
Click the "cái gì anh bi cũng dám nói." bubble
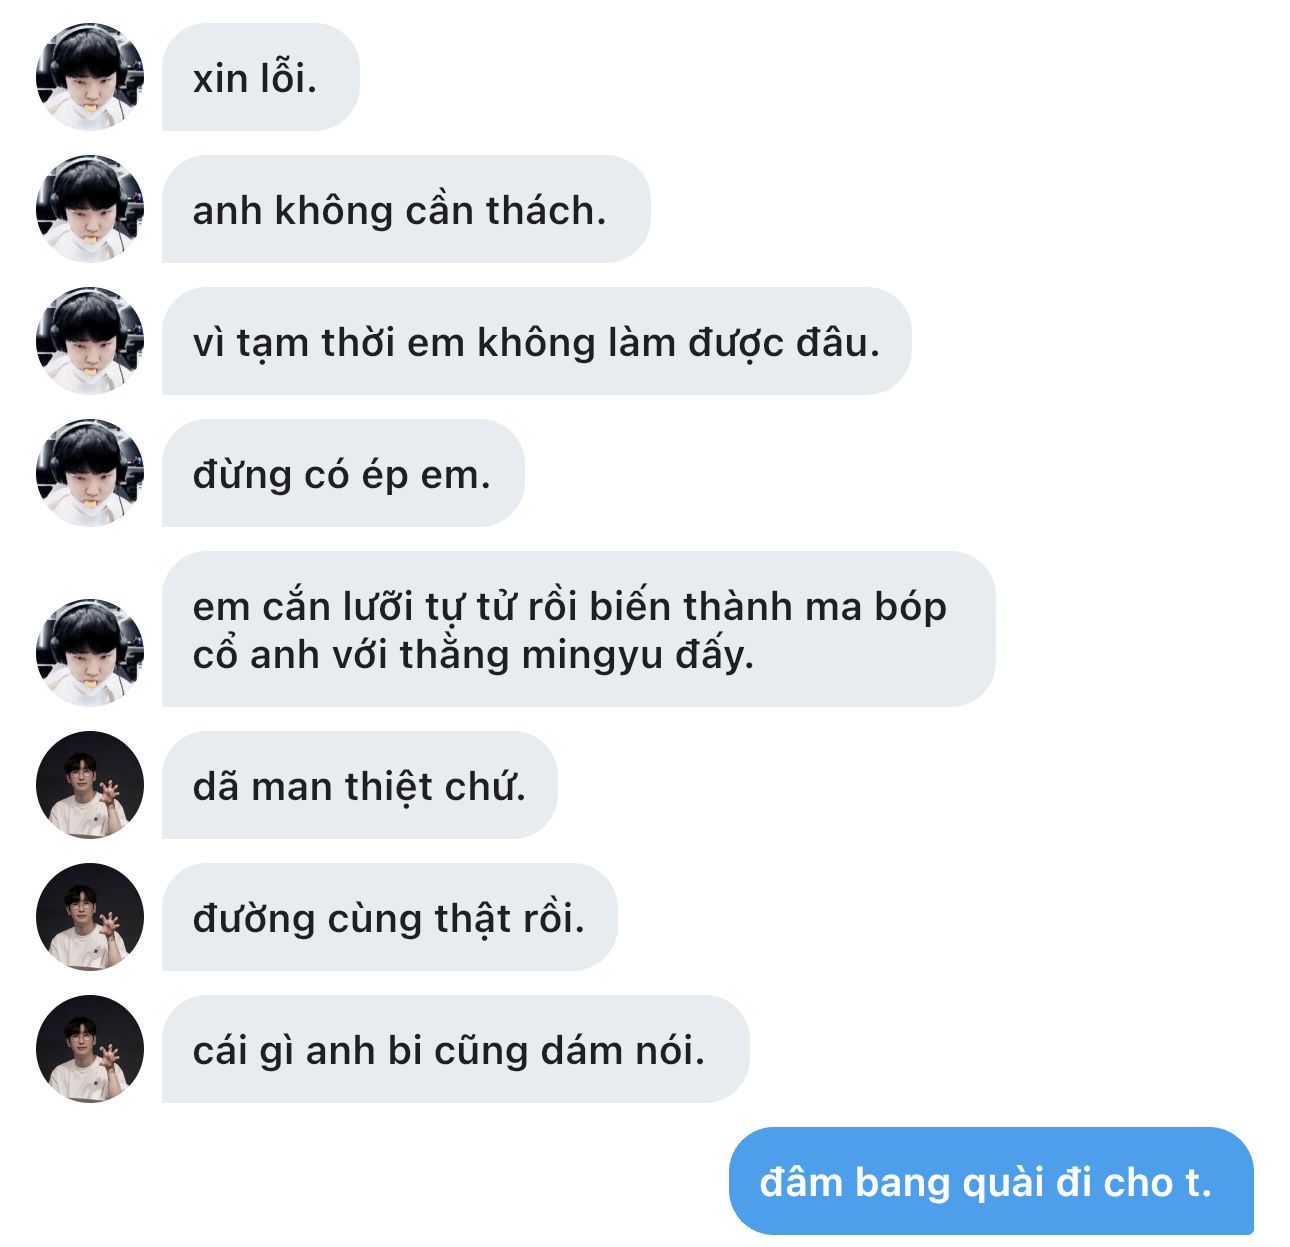[x=456, y=1049]
